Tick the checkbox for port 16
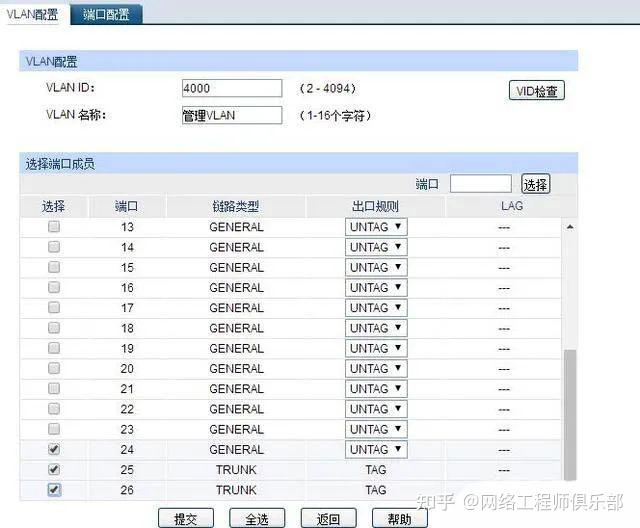Image resolution: width=640 pixels, height=528 pixels. tap(54, 287)
